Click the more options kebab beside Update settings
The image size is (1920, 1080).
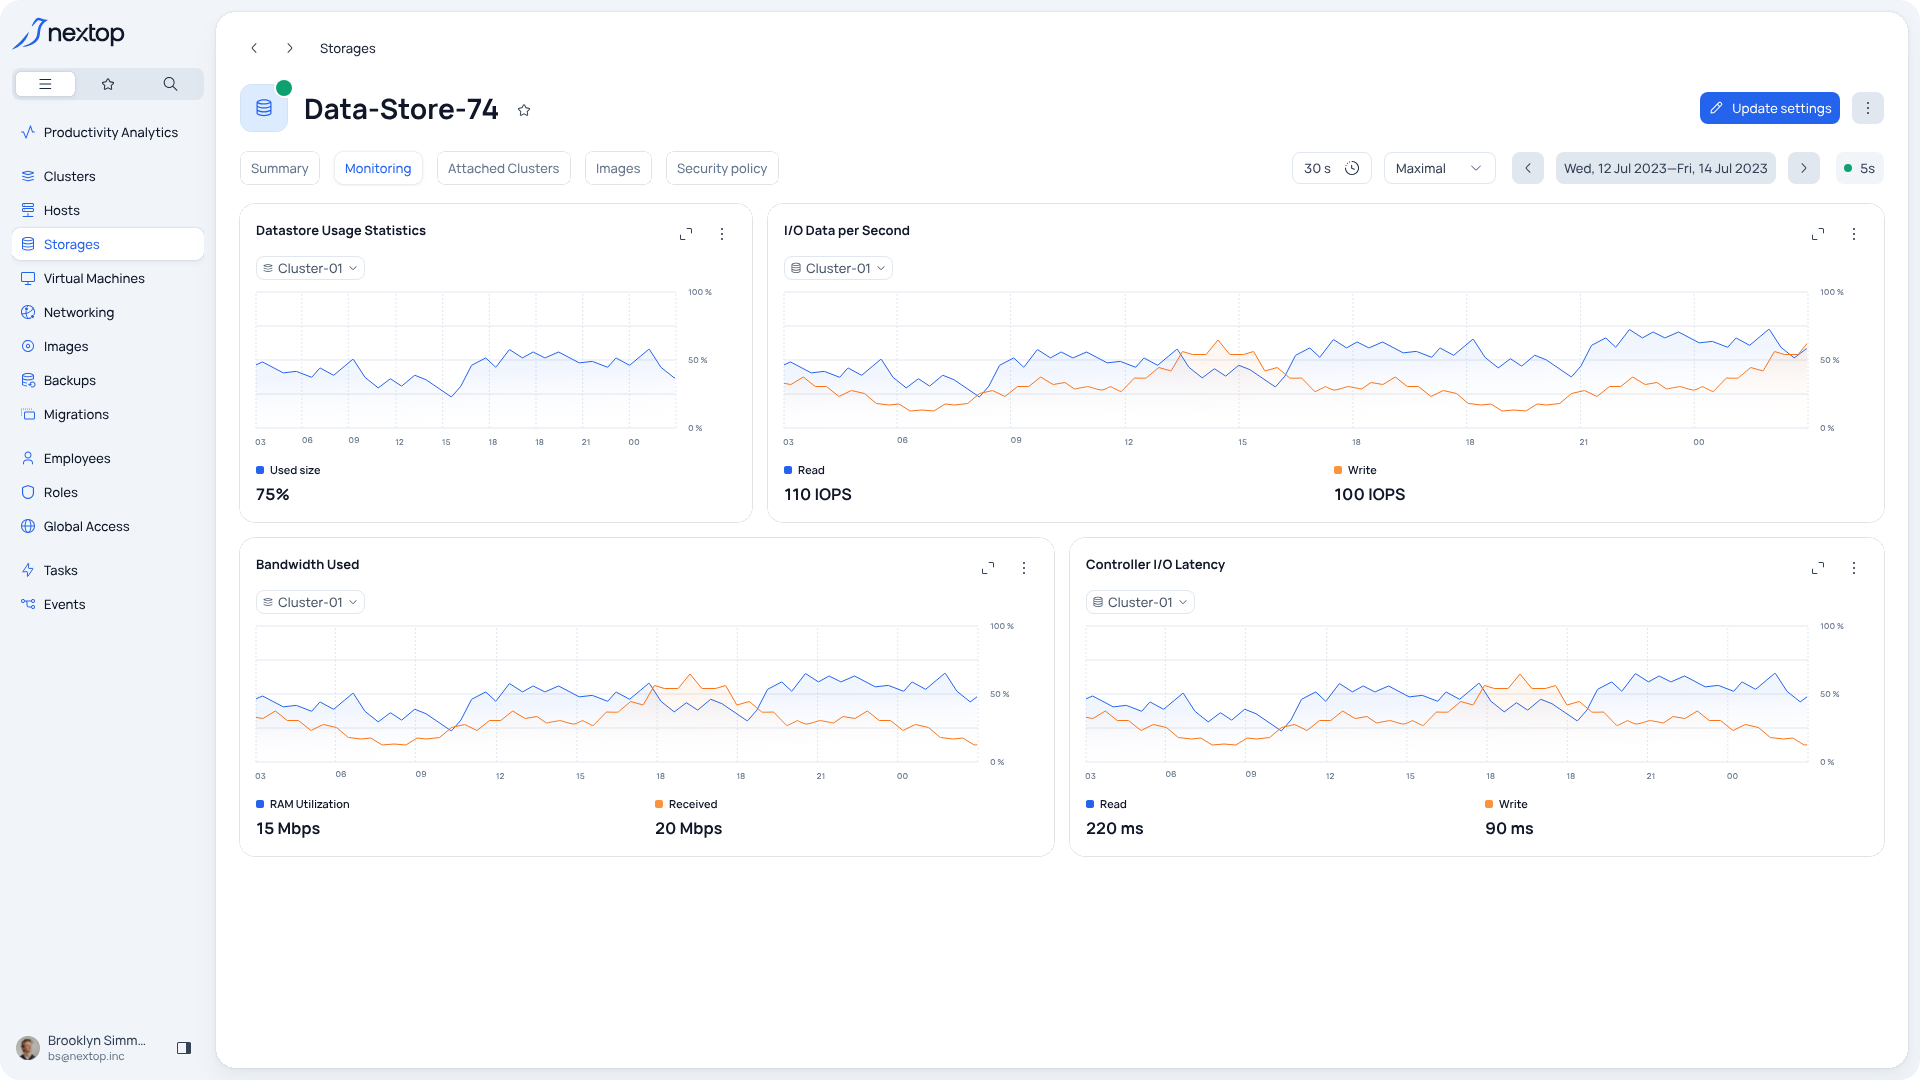click(x=1867, y=108)
